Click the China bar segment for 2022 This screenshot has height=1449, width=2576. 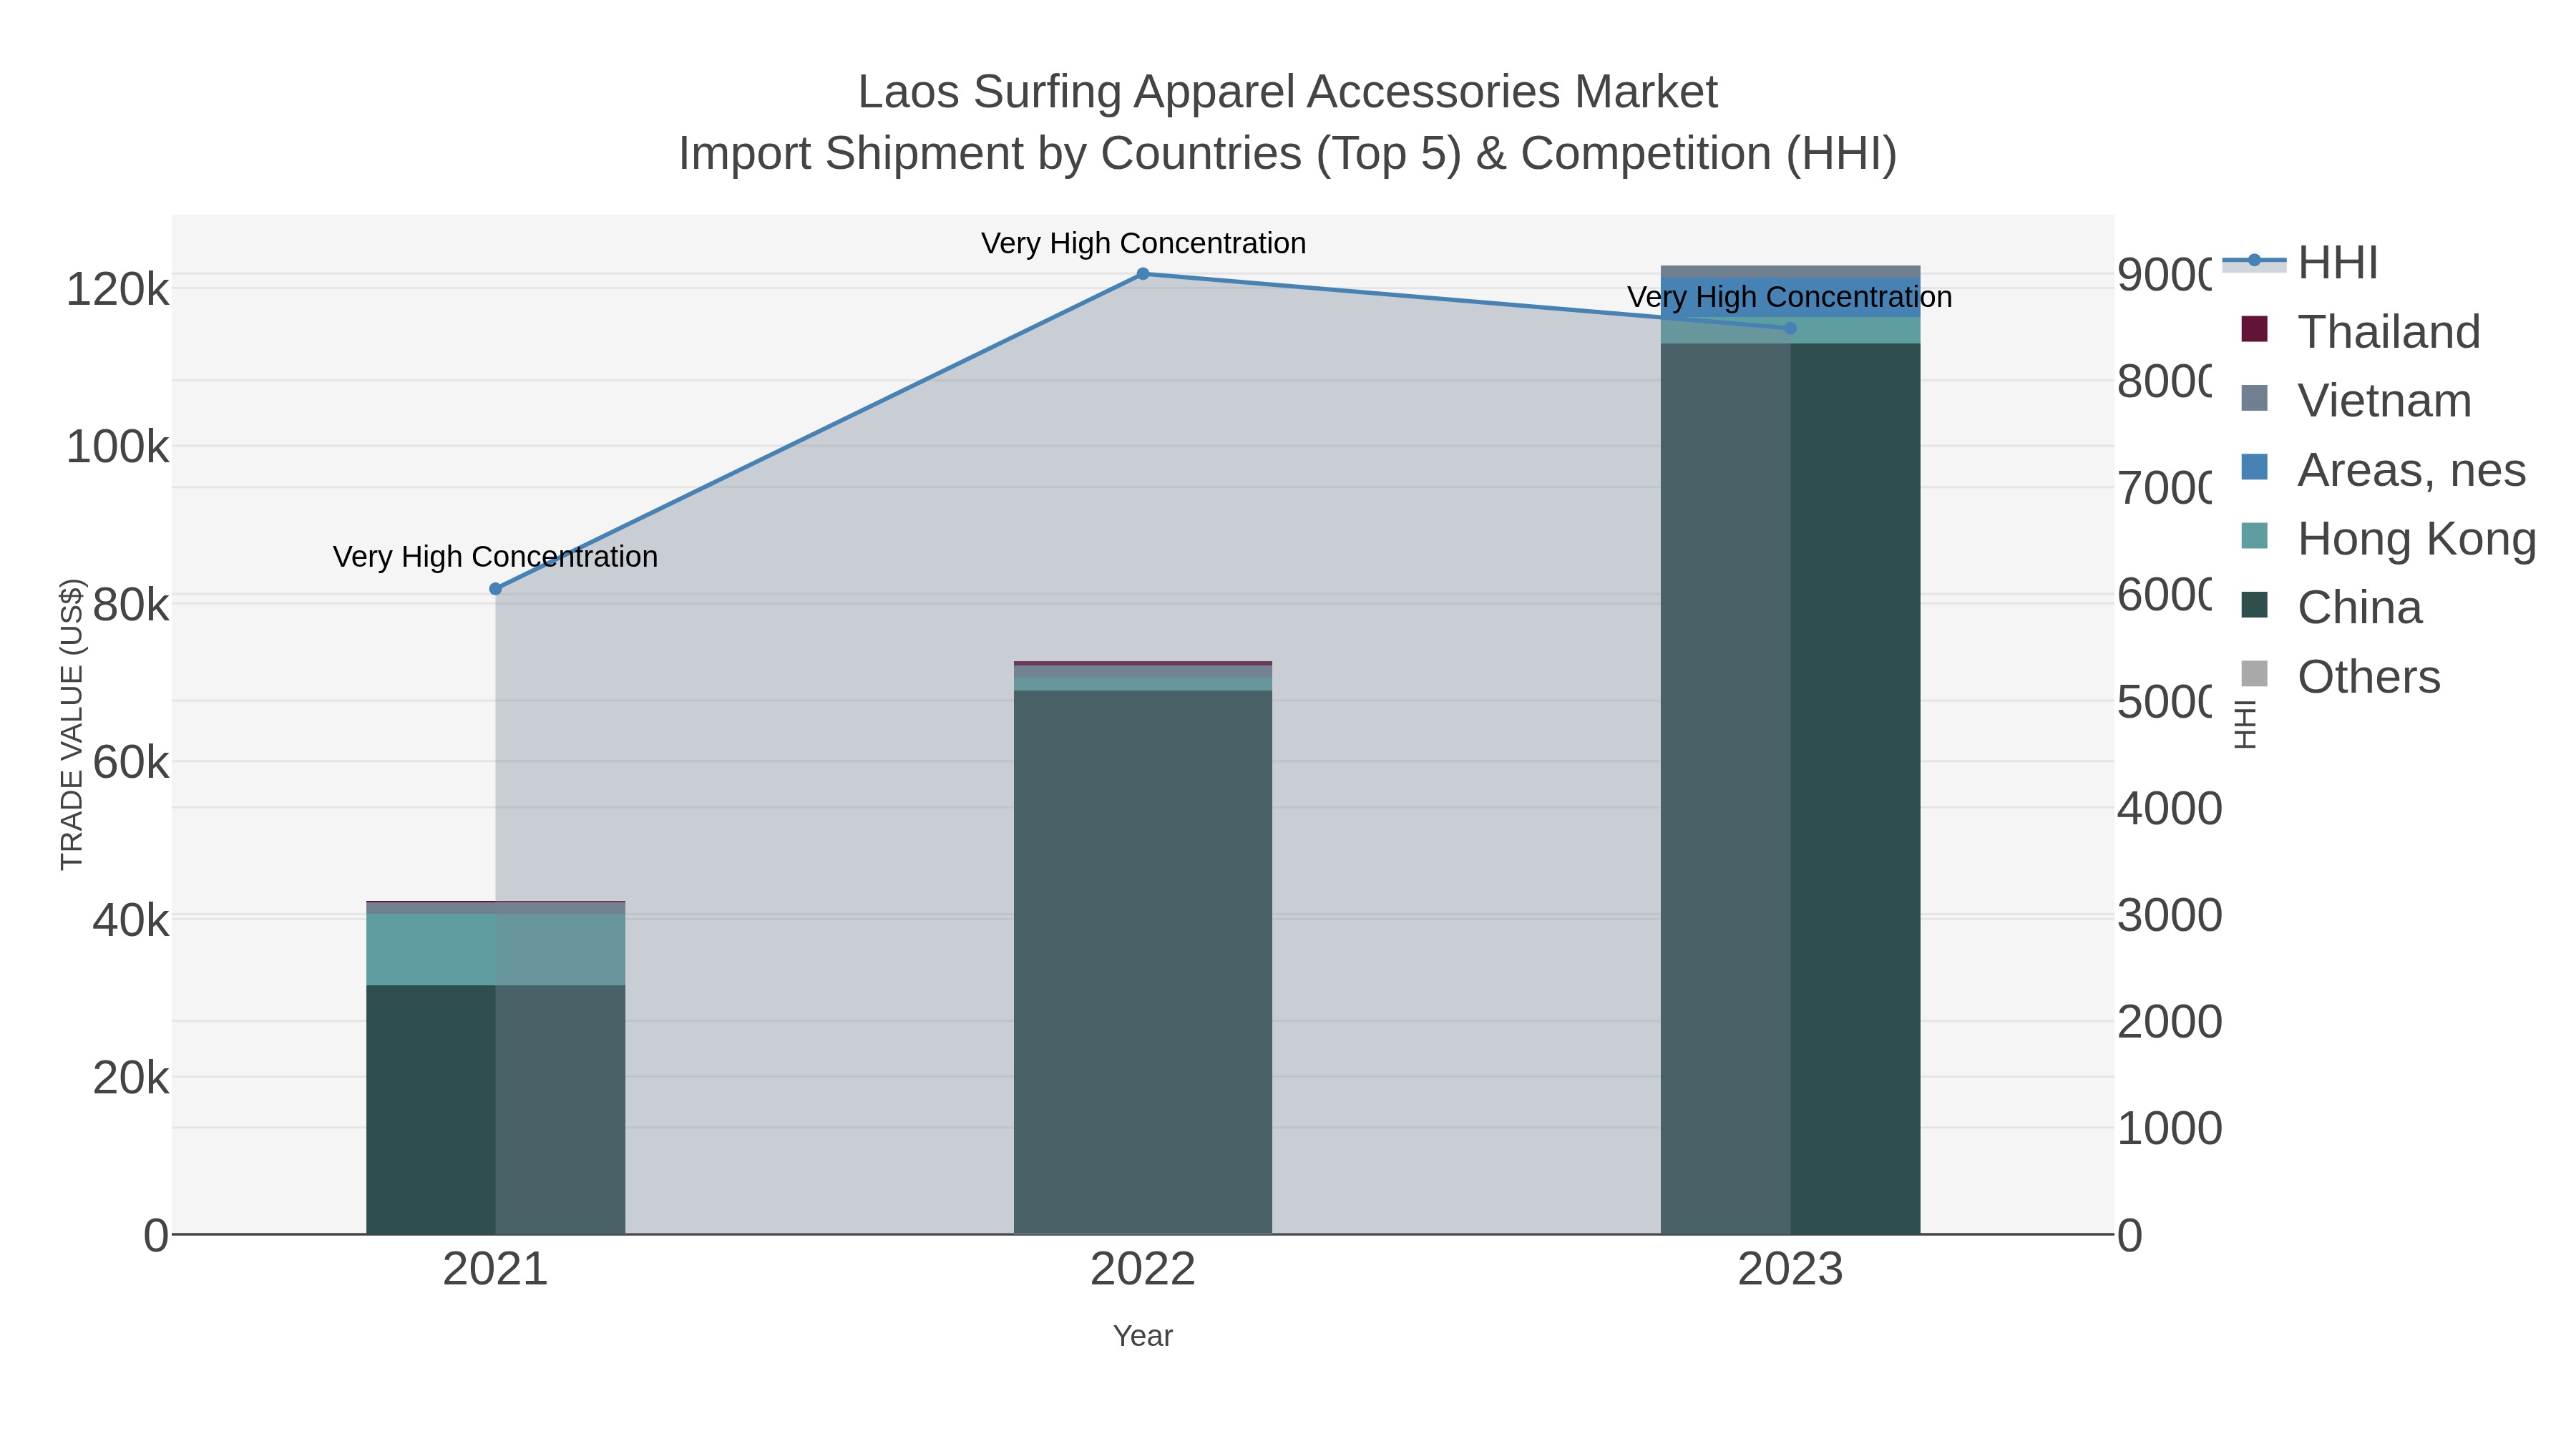click(x=1143, y=962)
